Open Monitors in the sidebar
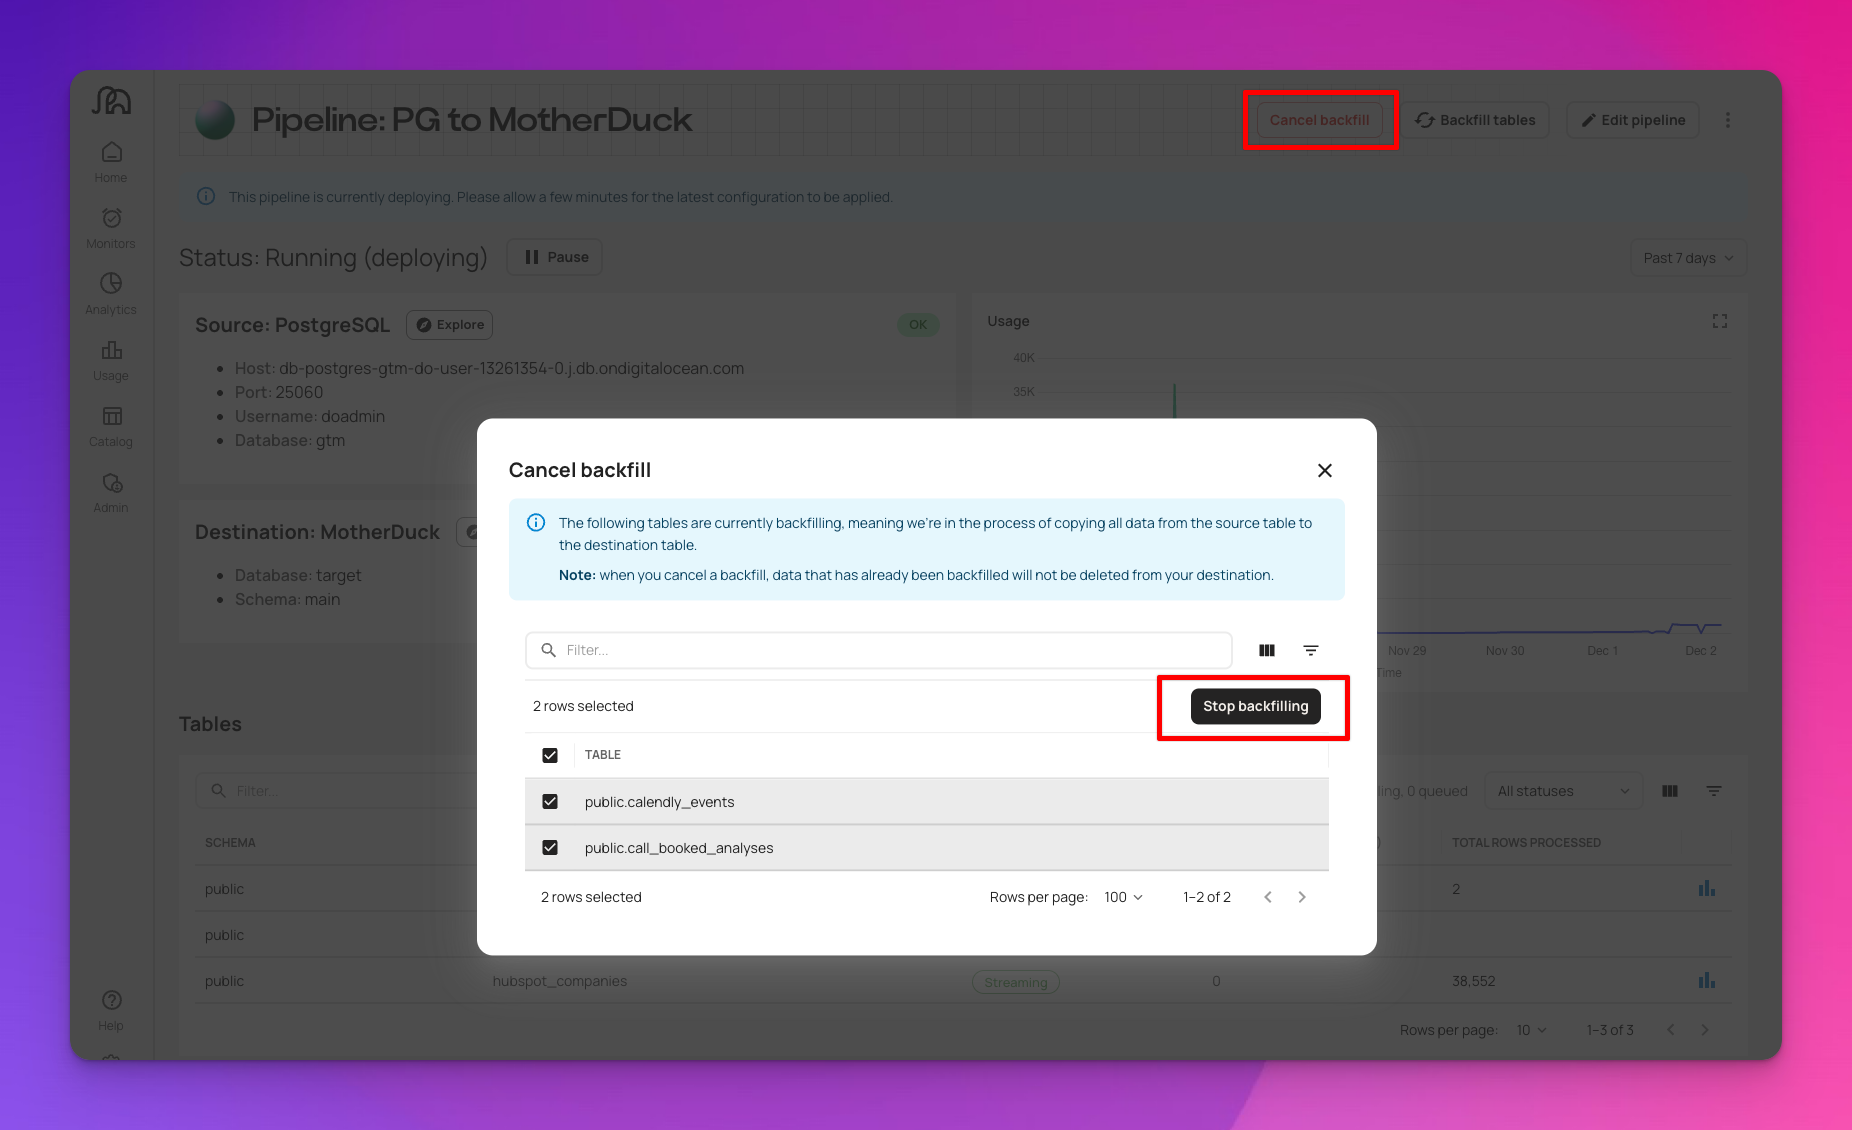This screenshot has width=1852, height=1130. click(111, 228)
